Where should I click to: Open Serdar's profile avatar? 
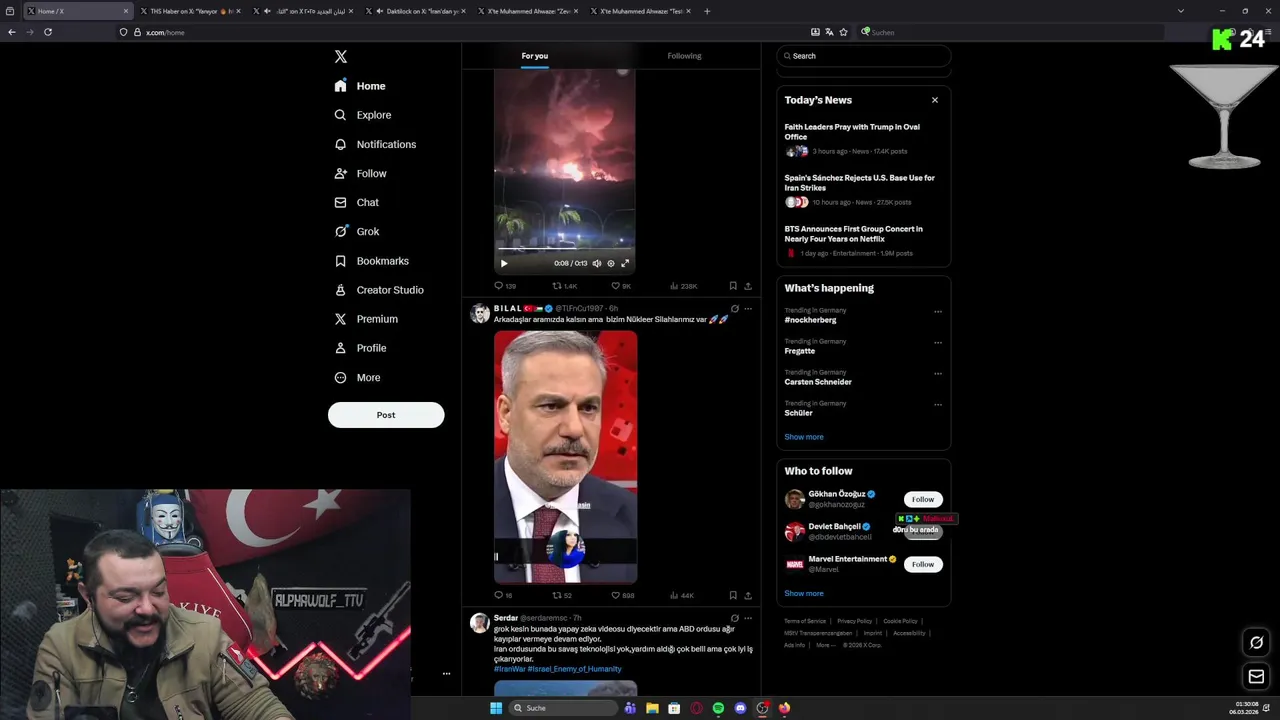pyautogui.click(x=480, y=623)
